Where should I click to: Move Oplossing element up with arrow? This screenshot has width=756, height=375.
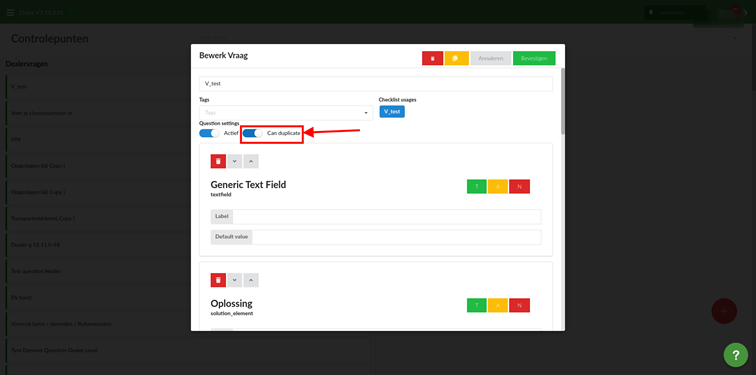[251, 280]
